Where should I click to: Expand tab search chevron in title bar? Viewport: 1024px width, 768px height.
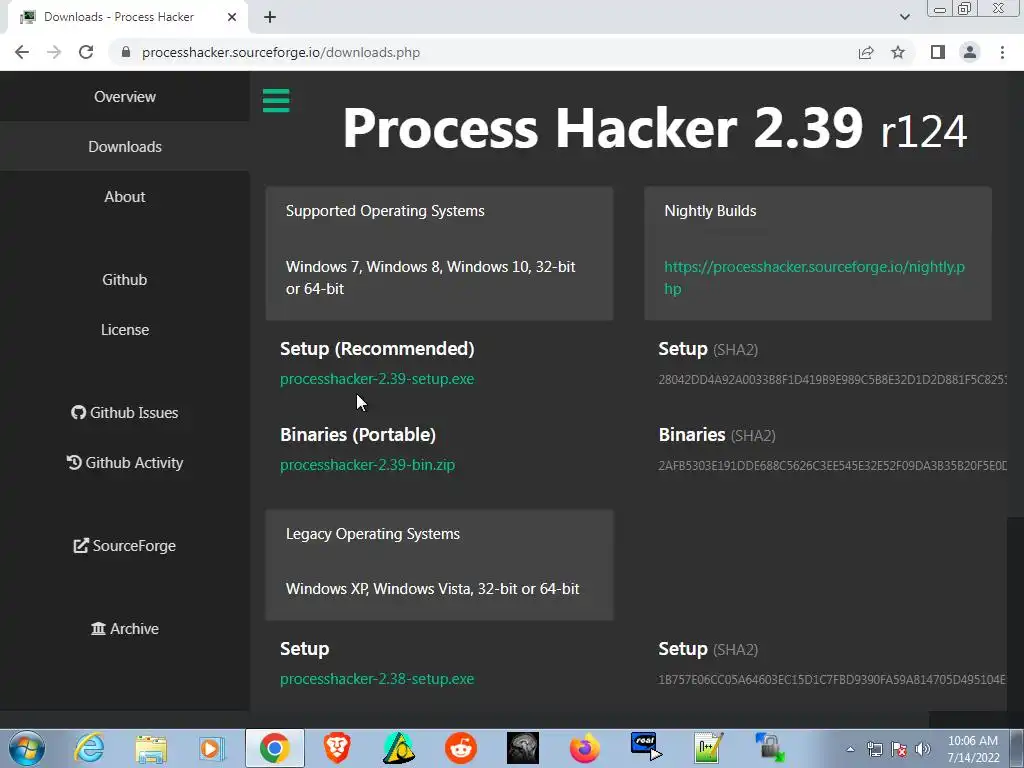point(904,17)
